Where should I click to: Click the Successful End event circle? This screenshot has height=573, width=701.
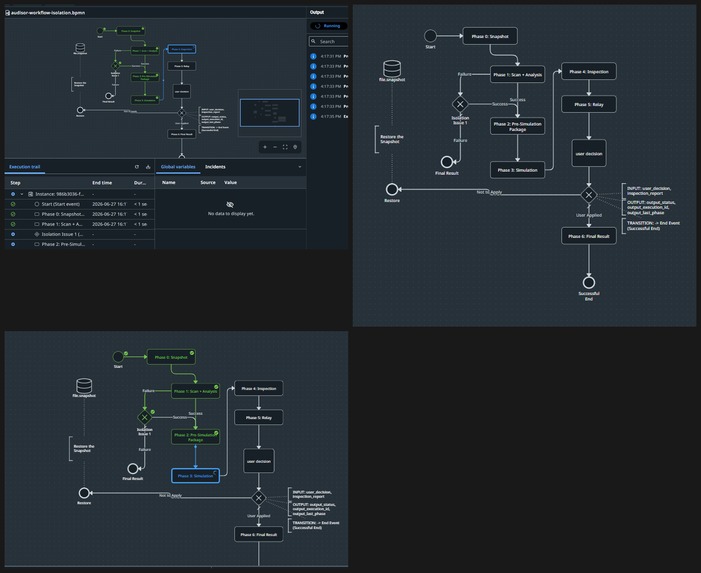[589, 282]
